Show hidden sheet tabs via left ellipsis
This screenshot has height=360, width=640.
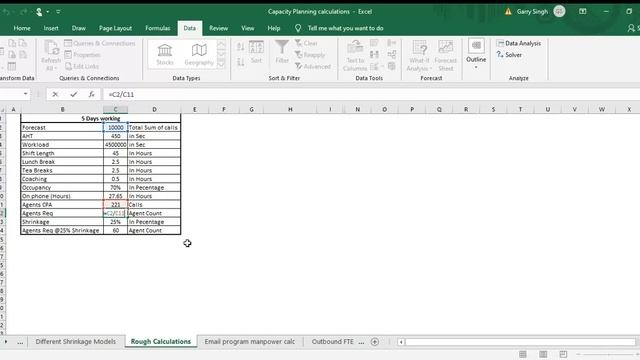20,342
